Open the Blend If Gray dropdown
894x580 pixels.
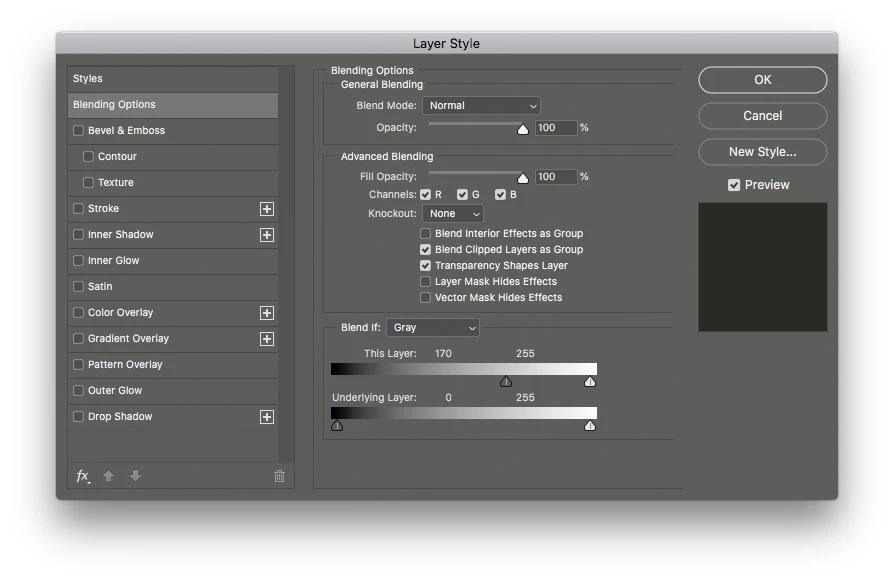click(433, 327)
